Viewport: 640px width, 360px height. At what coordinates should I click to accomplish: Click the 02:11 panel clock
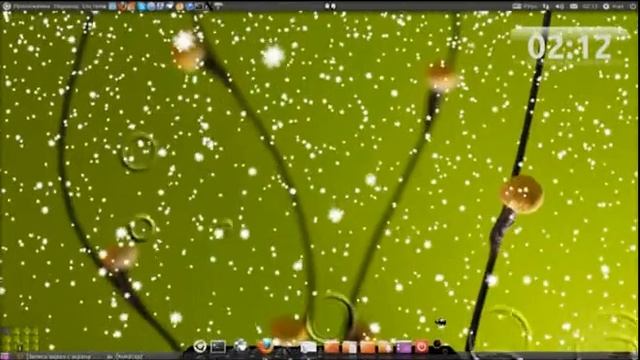(x=590, y=6)
